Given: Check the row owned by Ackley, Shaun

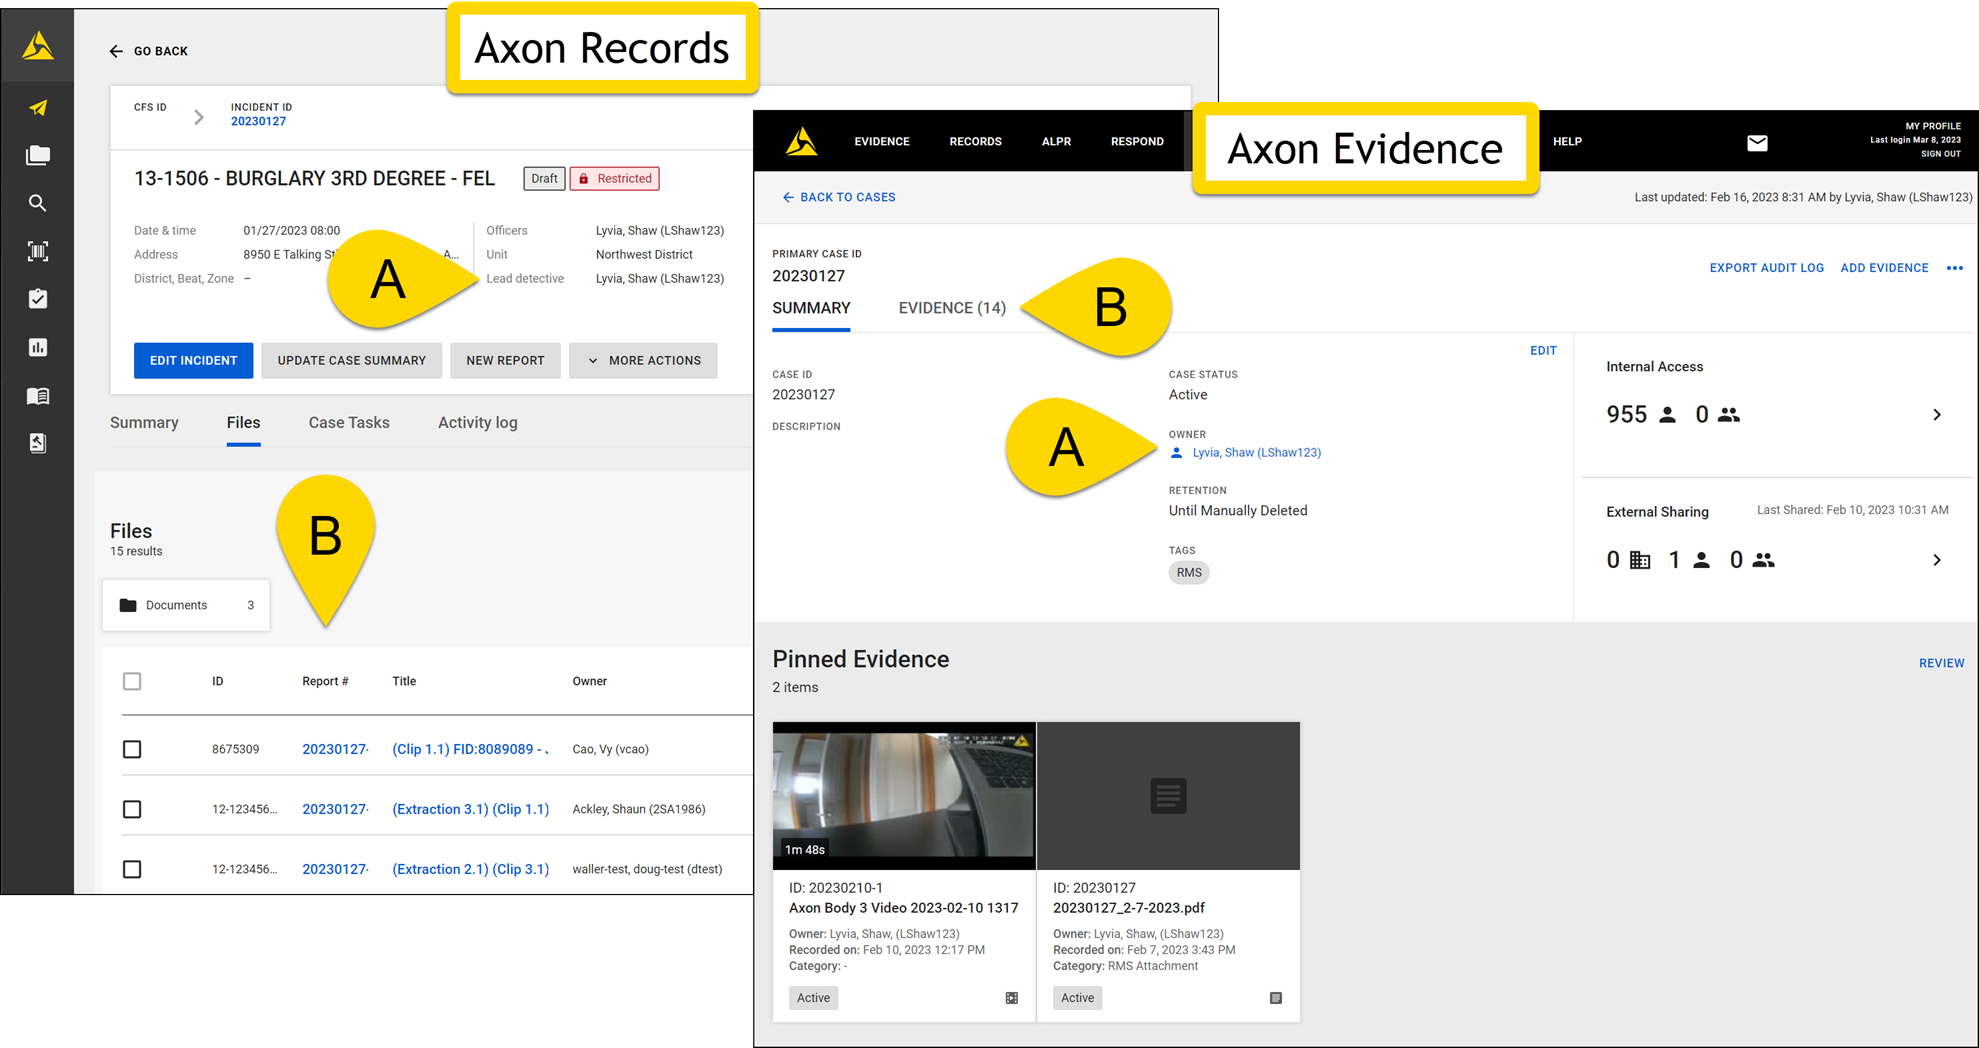Looking at the screenshot, I should (x=131, y=809).
